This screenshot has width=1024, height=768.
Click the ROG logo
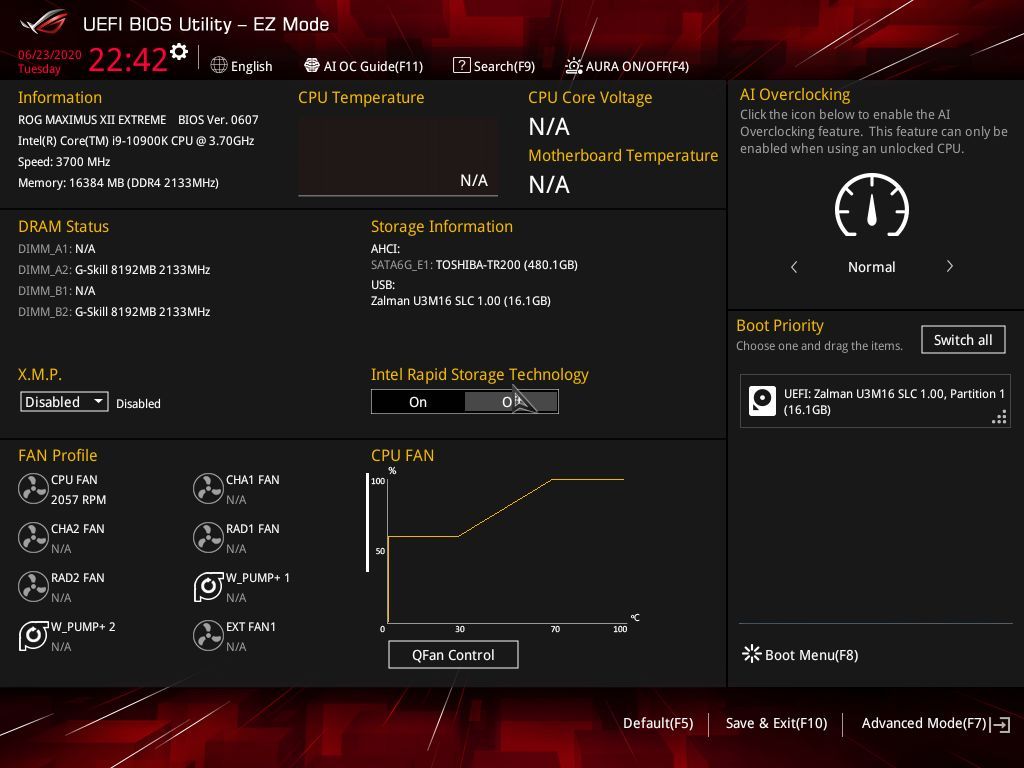[44, 22]
